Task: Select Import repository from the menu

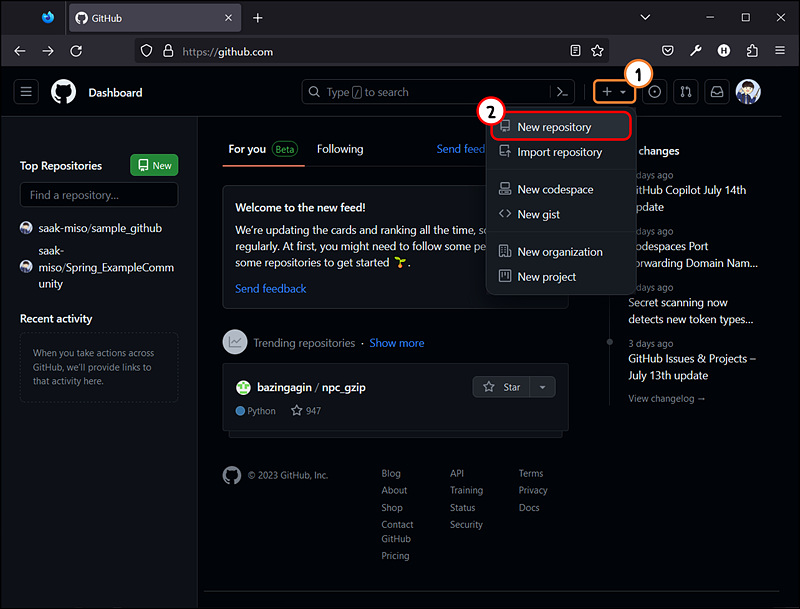Action: [561, 152]
